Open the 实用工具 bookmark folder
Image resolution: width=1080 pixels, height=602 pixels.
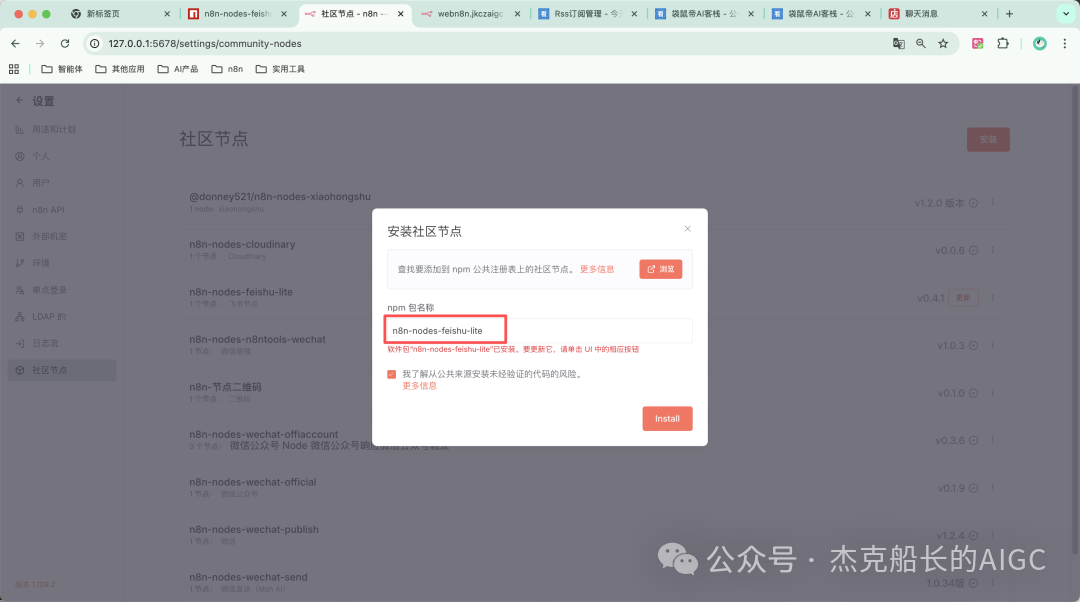280,69
